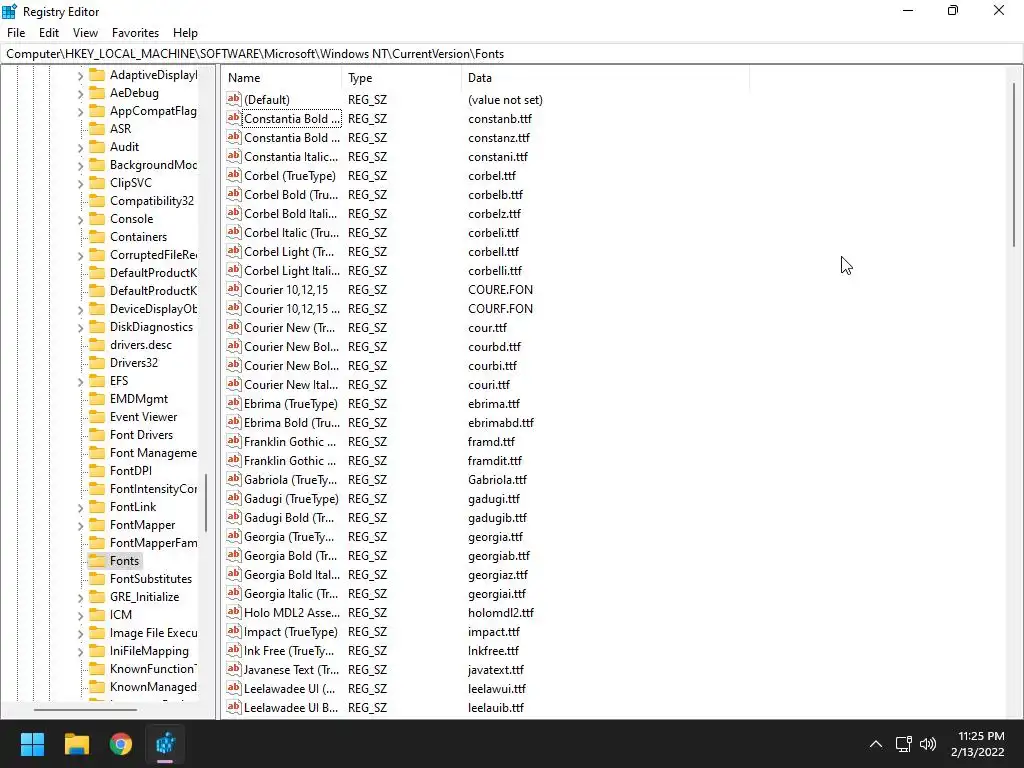This screenshot has height=768, width=1024.
Task: Open the volume speaker tray icon
Action: point(927,744)
